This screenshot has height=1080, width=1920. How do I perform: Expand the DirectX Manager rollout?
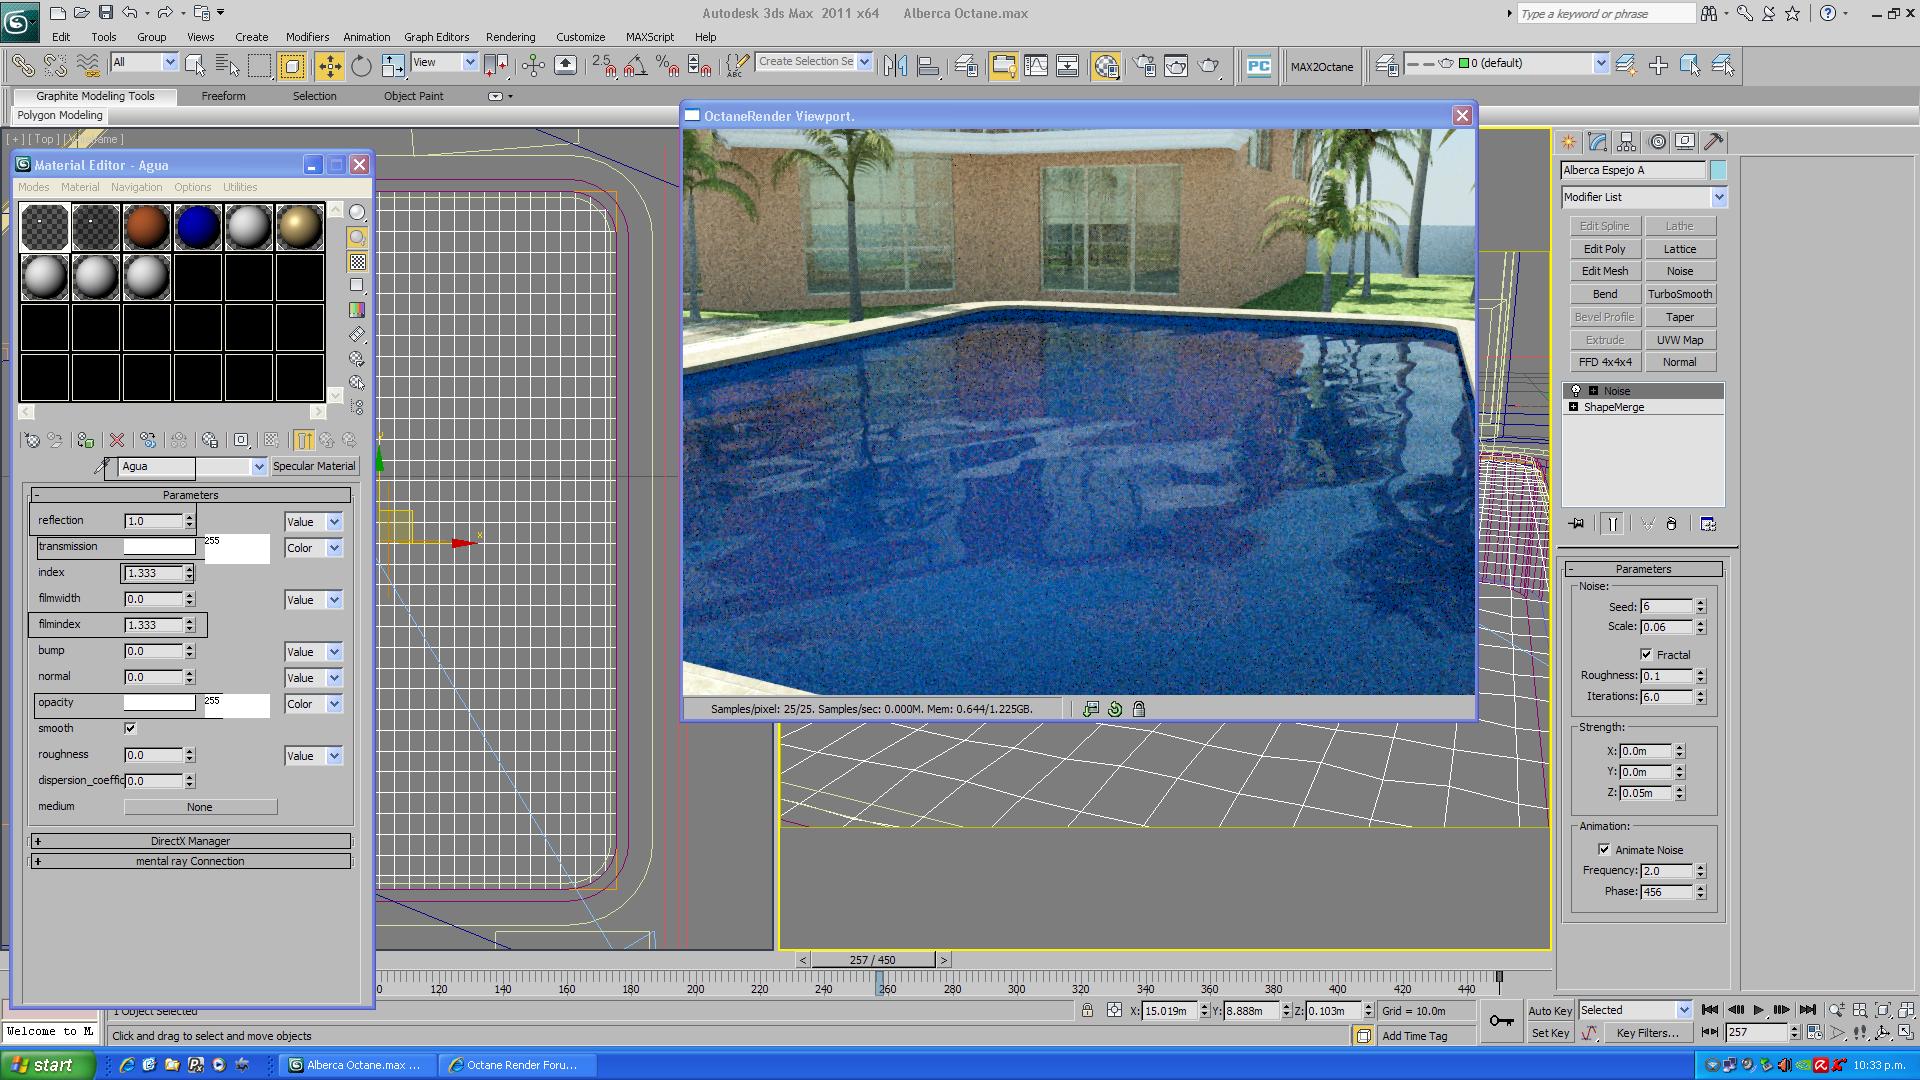coord(190,841)
